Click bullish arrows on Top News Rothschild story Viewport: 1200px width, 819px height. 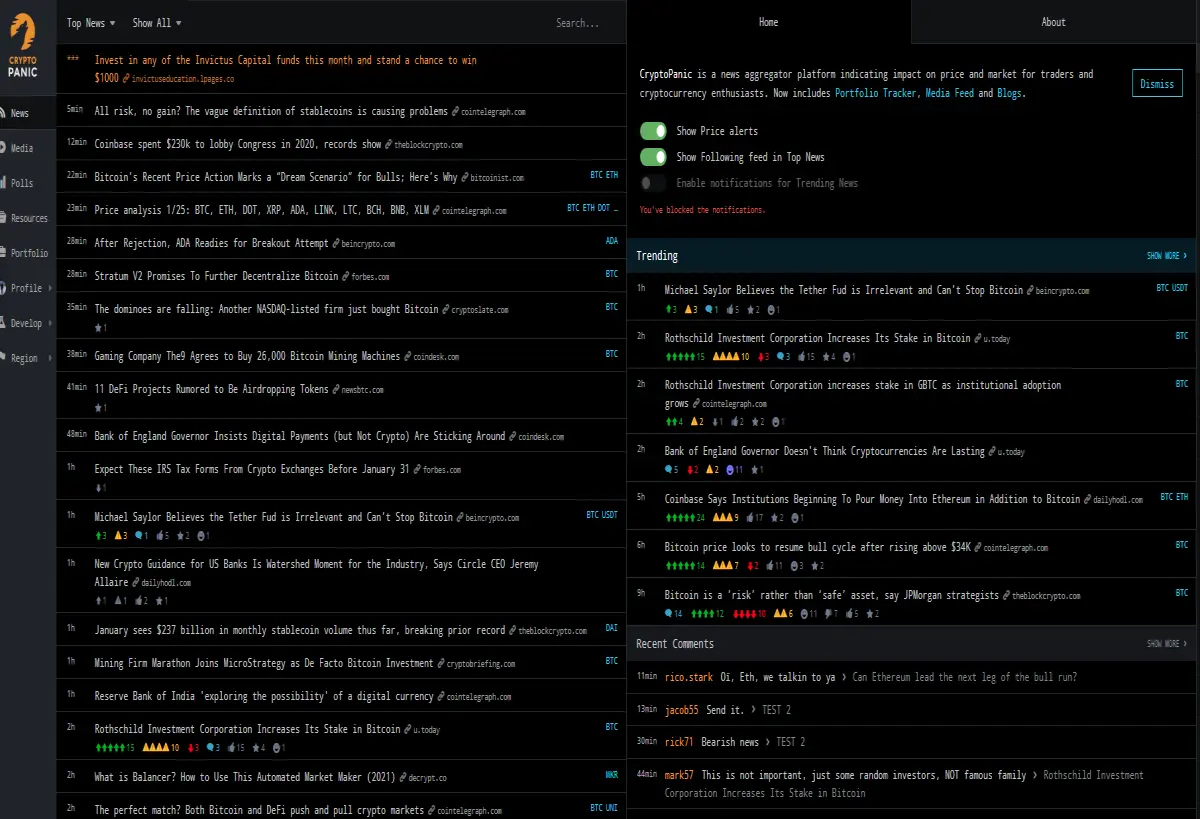pos(109,748)
